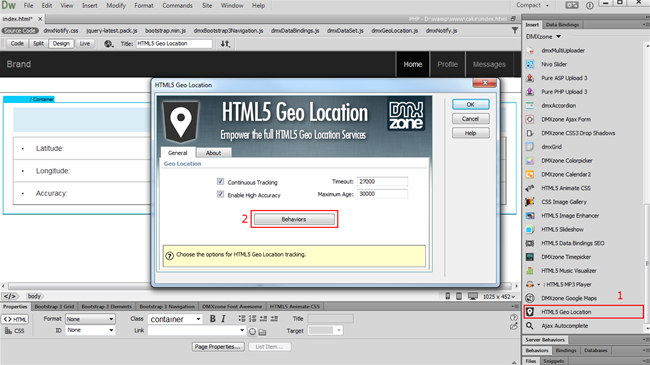Viewport: 650px width, 365px height.
Task: Toggle Continuous Tracking checkbox
Action: point(220,182)
